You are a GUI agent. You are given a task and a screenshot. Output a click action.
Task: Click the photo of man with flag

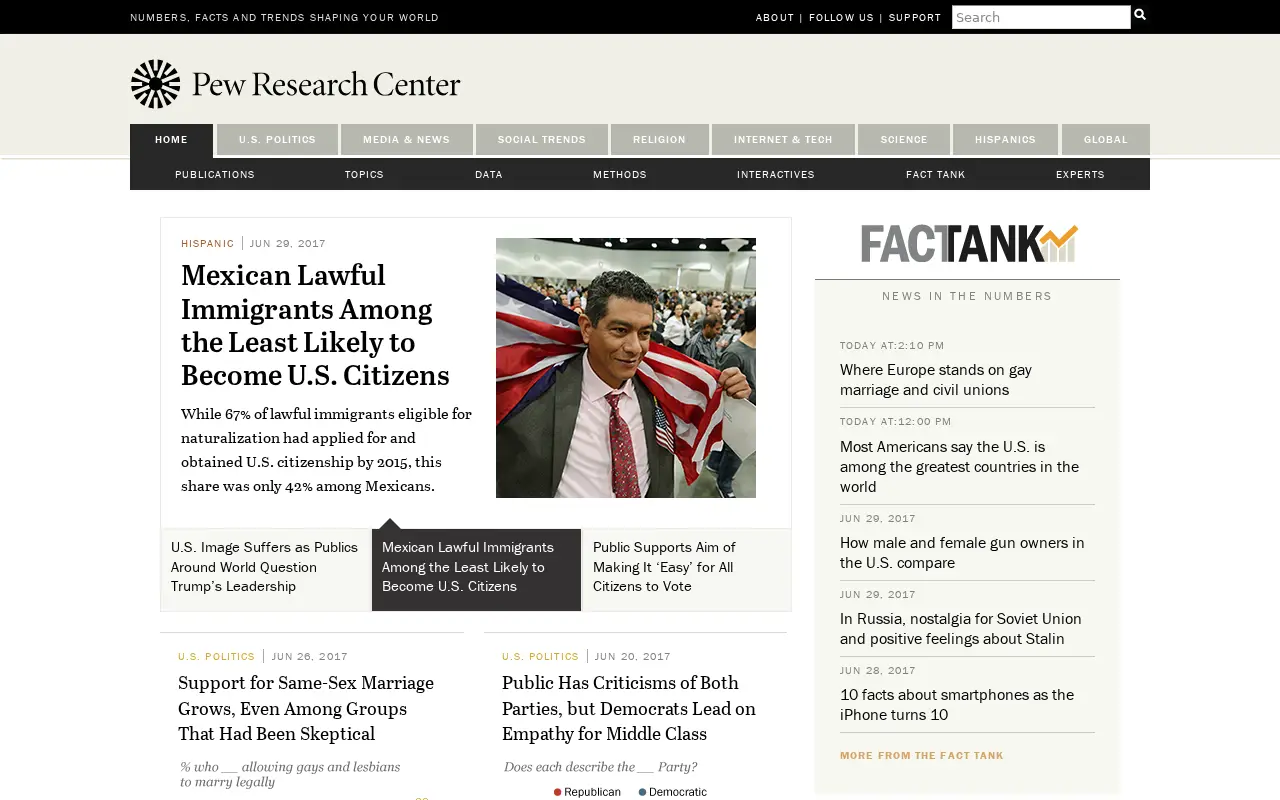point(626,368)
